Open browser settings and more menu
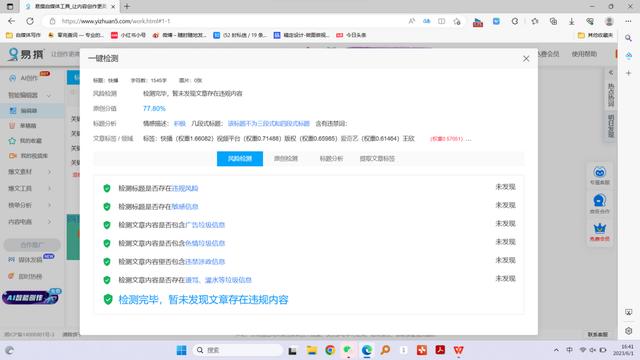 pyautogui.click(x=628, y=21)
